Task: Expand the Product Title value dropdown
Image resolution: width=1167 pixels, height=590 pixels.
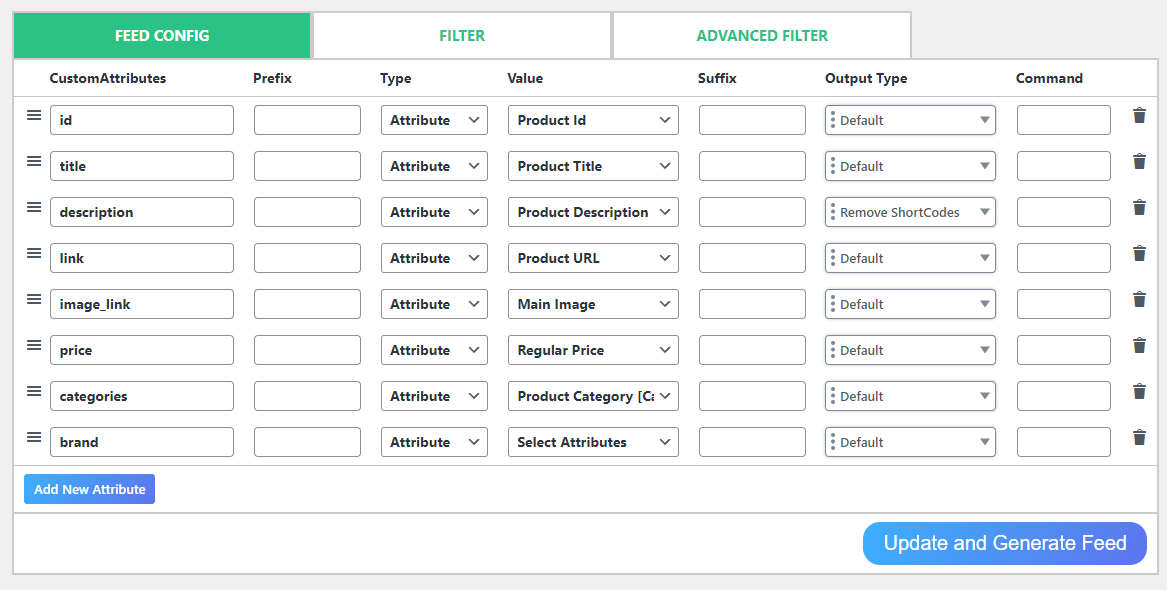Action: pyautogui.click(x=593, y=166)
